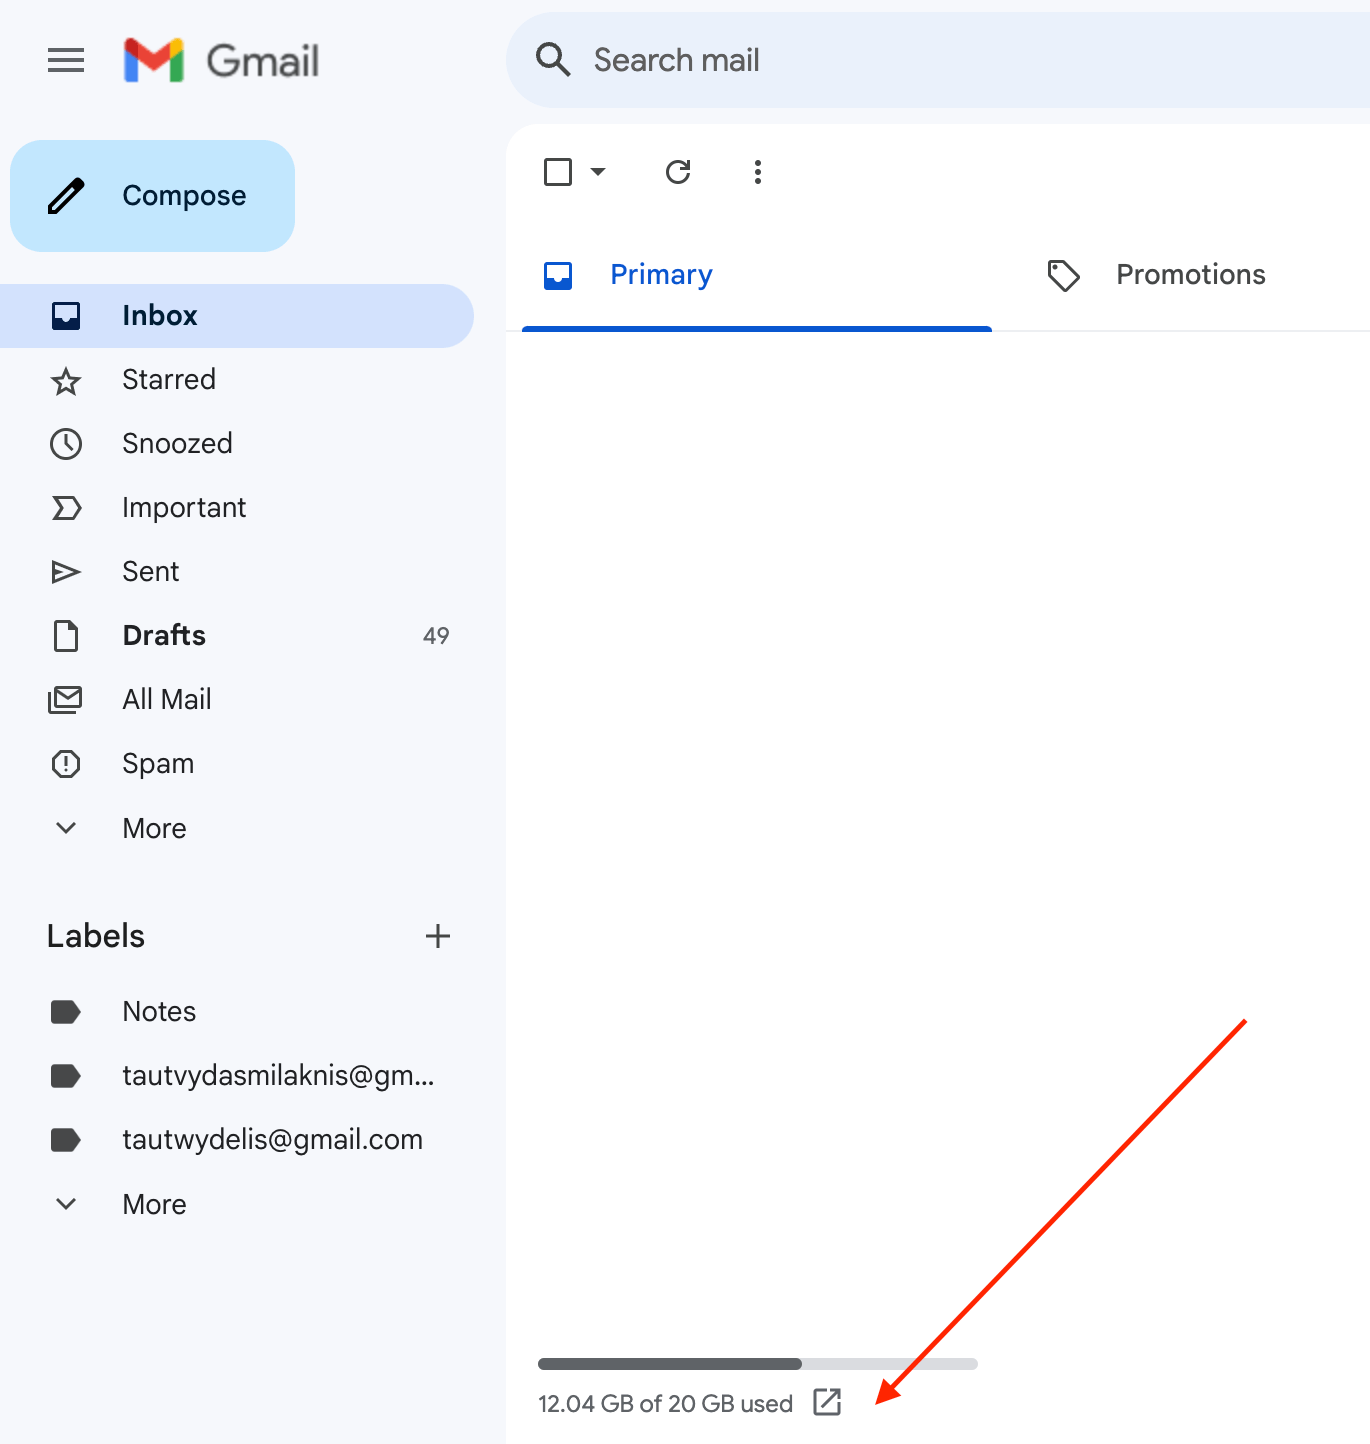This screenshot has width=1370, height=1444.
Task: Open the select dropdown arrow
Action: [x=598, y=172]
